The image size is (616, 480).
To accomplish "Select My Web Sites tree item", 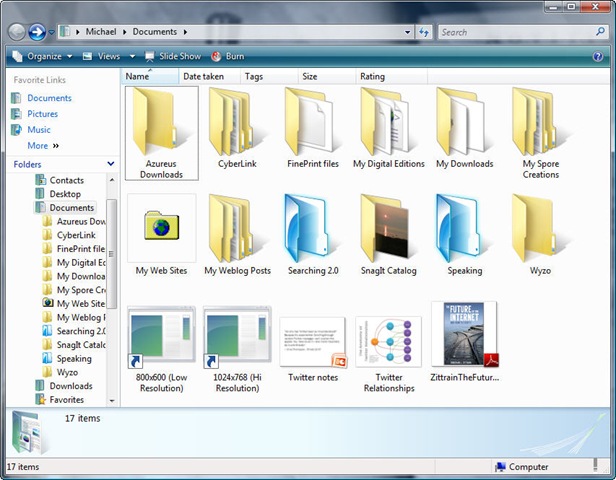I will [74, 304].
